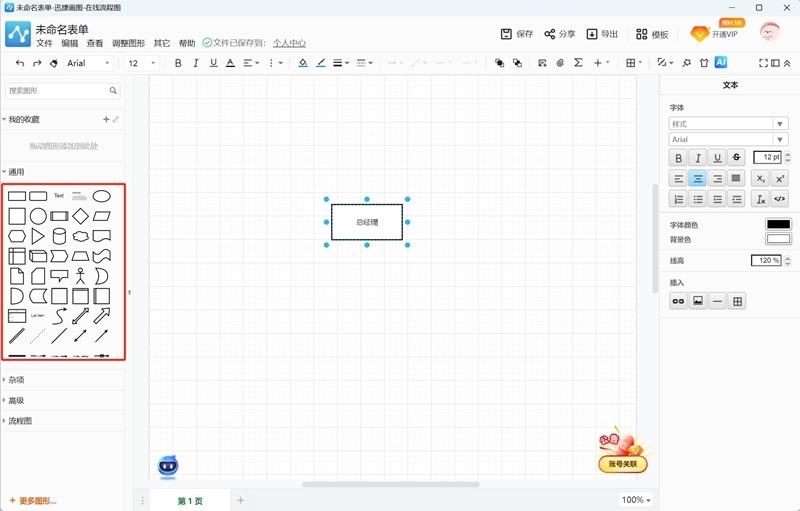Select the hexagon shape in palette
The height and width of the screenshot is (511, 800).
pos(17,236)
